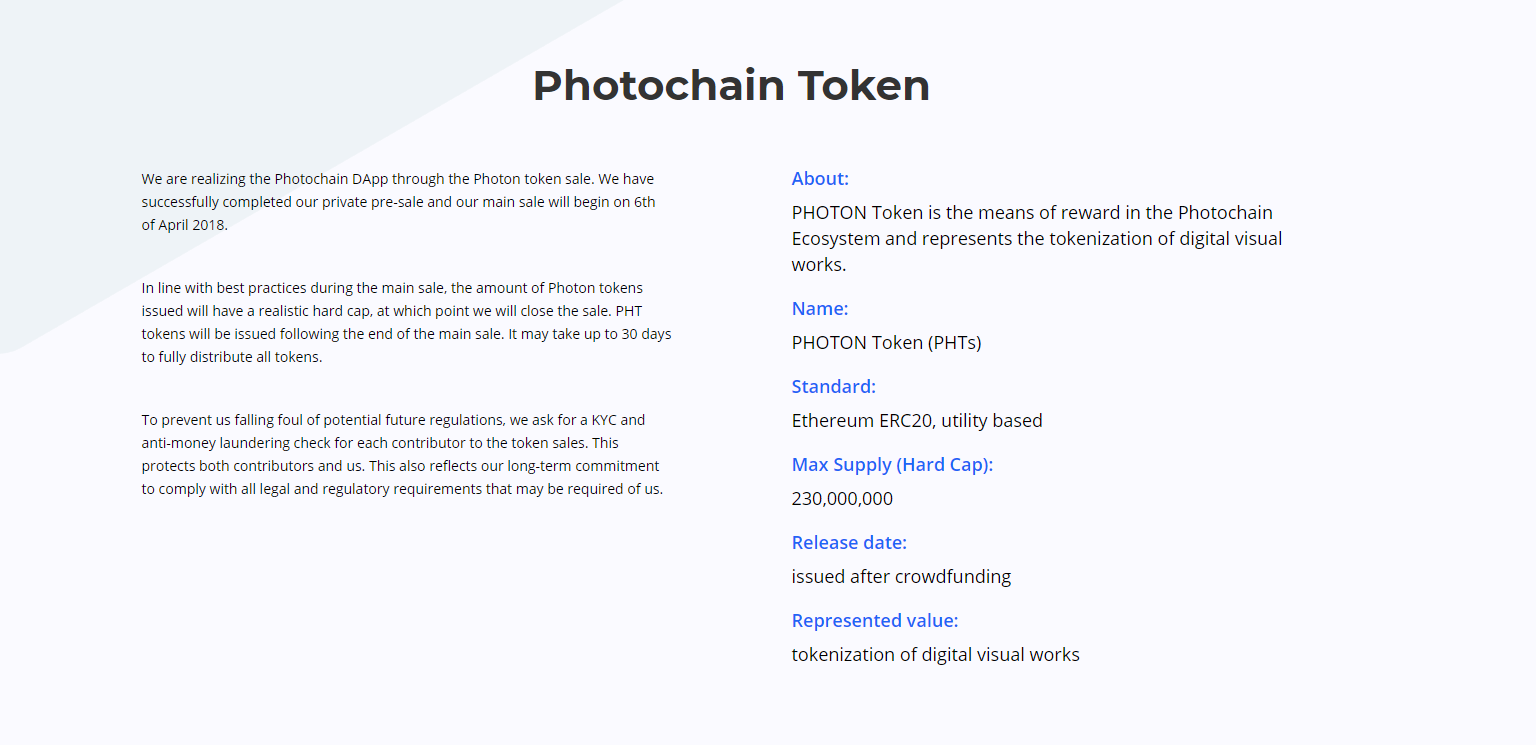The height and width of the screenshot is (745, 1536).
Task: Click the PHOTON Token (PHTs) value
Action: click(886, 343)
